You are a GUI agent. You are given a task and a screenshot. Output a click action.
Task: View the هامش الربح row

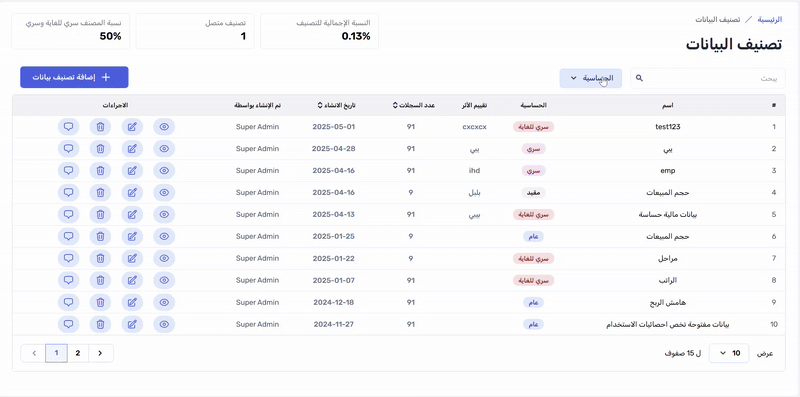click(164, 302)
